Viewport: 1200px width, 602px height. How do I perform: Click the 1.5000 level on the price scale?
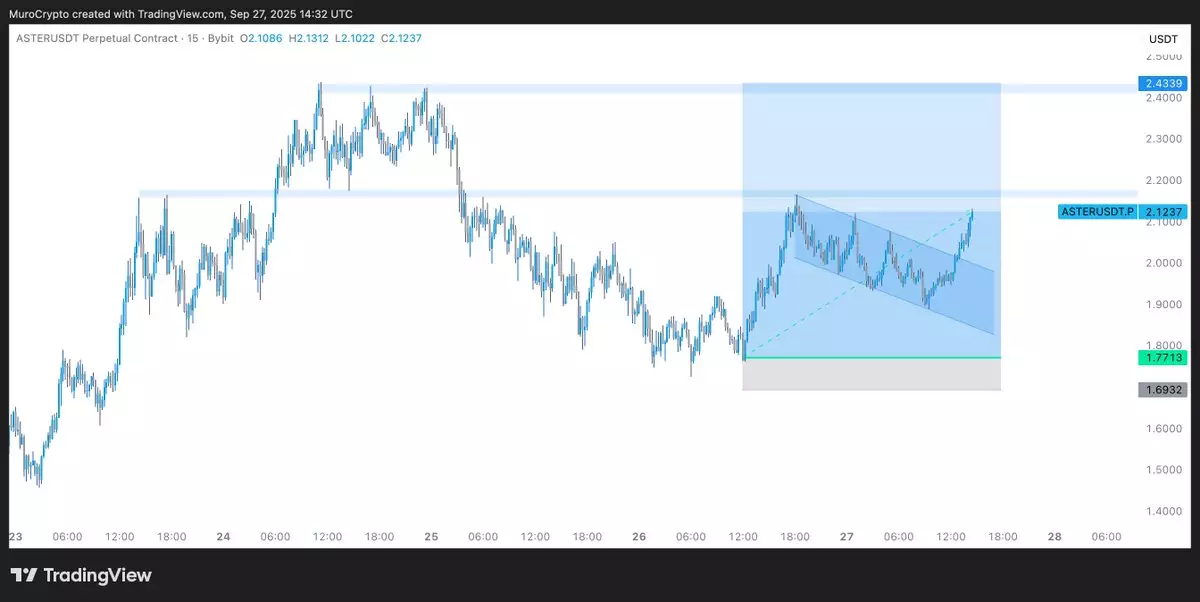[x=1162, y=470]
